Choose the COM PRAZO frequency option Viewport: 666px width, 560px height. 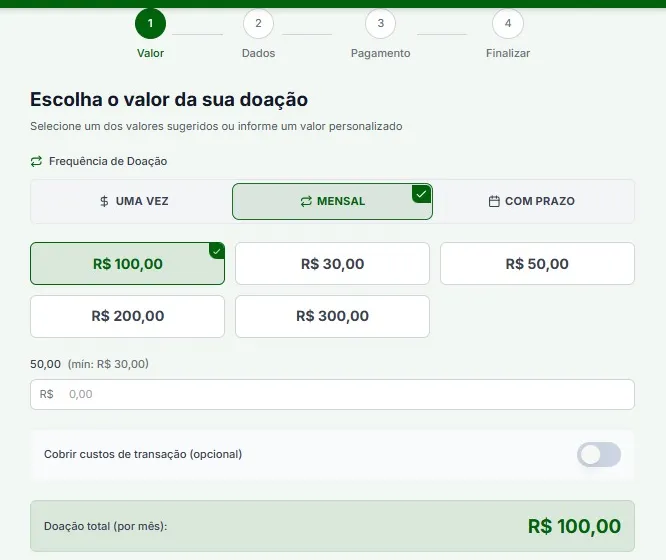pyautogui.click(x=532, y=201)
